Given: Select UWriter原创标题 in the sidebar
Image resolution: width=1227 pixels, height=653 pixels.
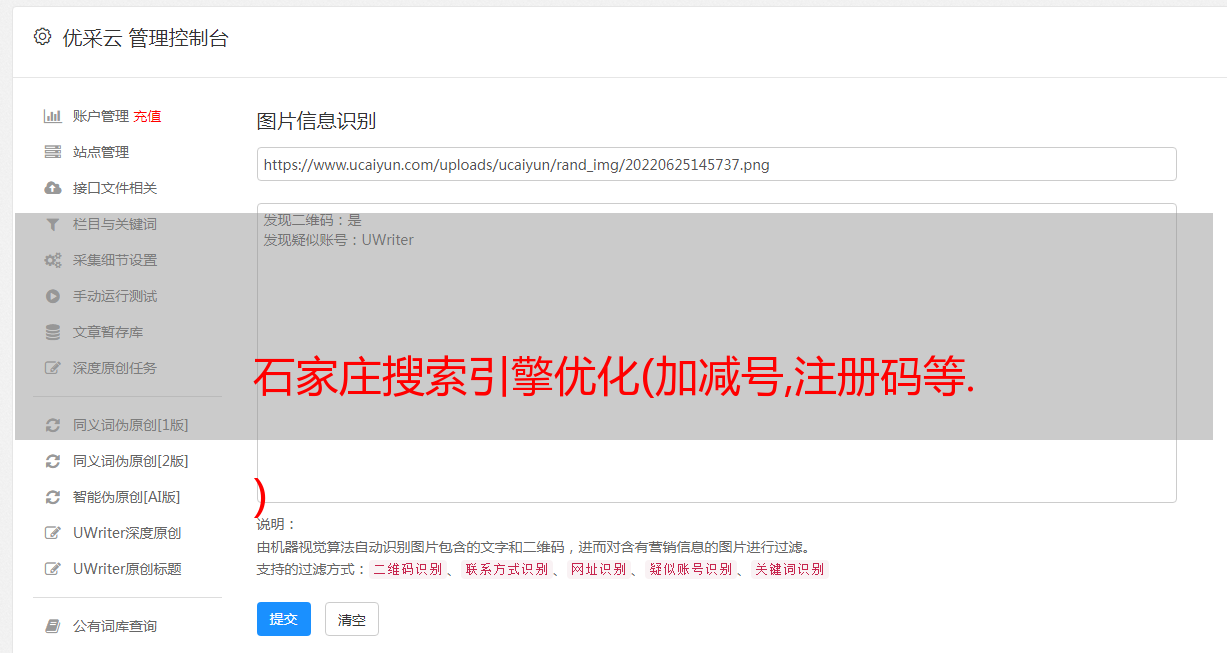Looking at the screenshot, I should point(127,569).
